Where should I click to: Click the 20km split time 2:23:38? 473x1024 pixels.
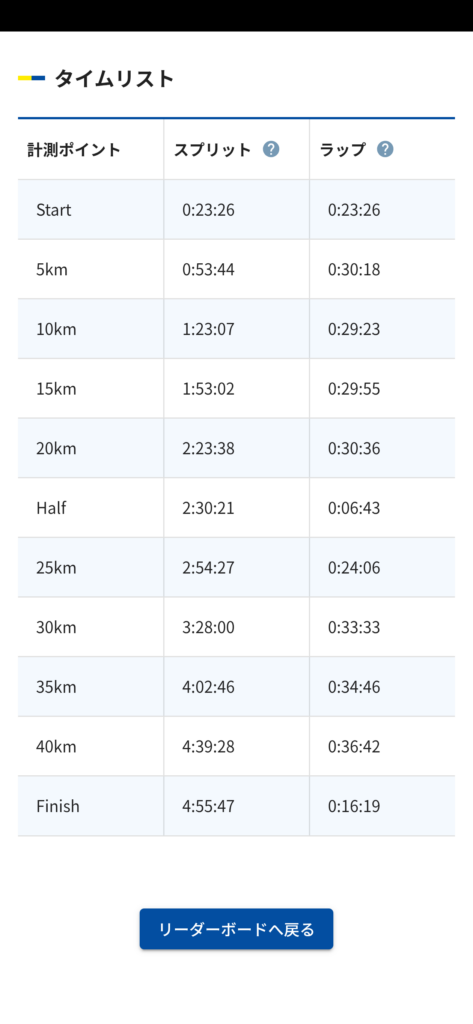click(x=208, y=449)
